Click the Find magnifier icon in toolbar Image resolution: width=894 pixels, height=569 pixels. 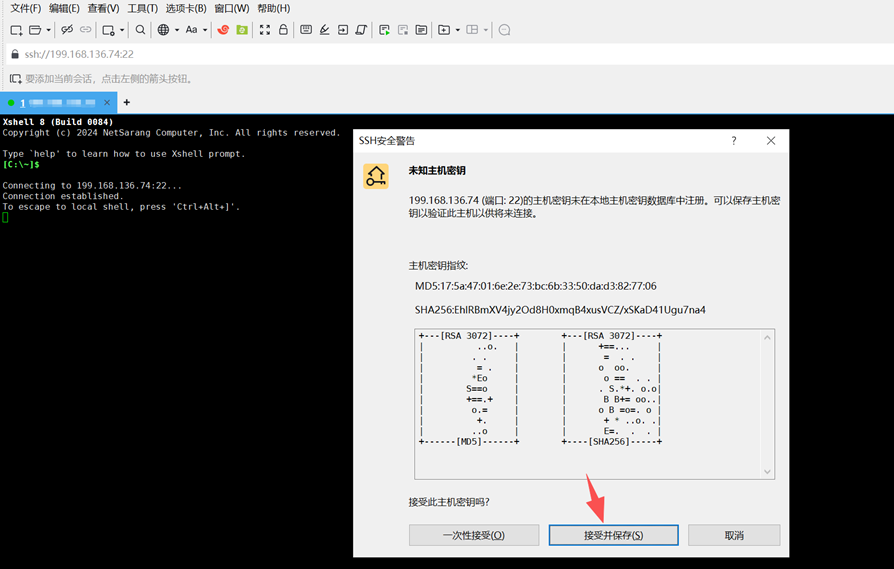pyautogui.click(x=140, y=30)
